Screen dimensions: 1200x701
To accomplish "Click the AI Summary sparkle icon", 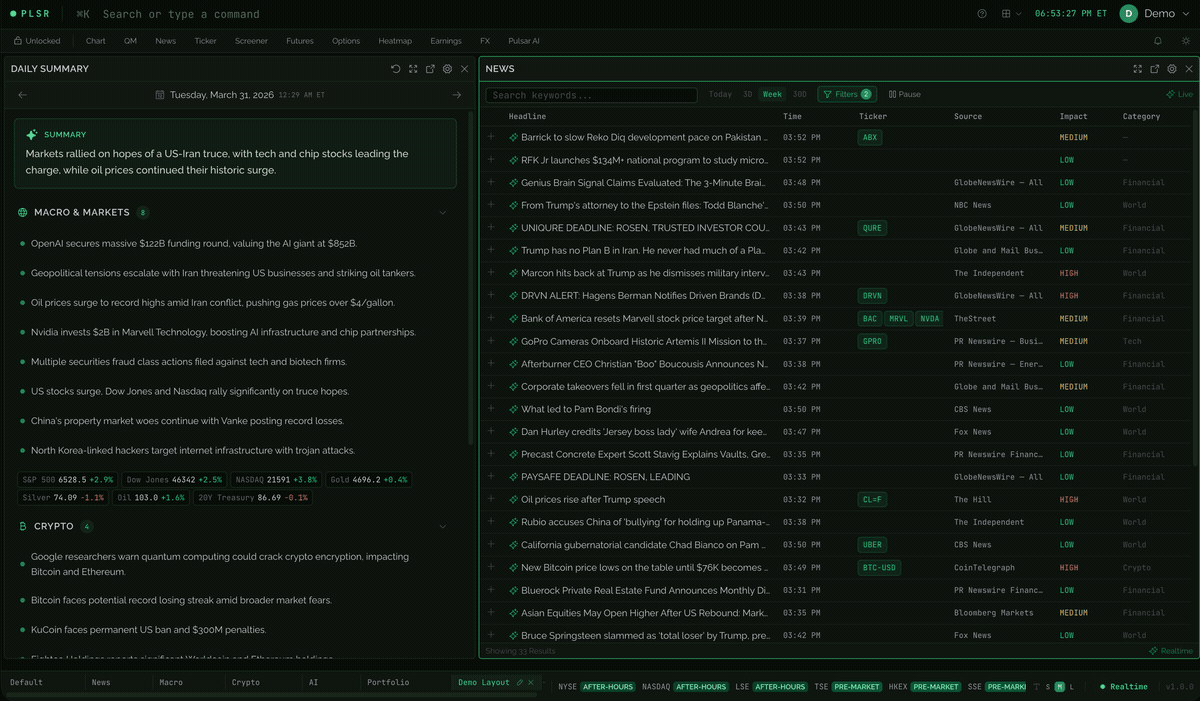I will [x=32, y=134].
